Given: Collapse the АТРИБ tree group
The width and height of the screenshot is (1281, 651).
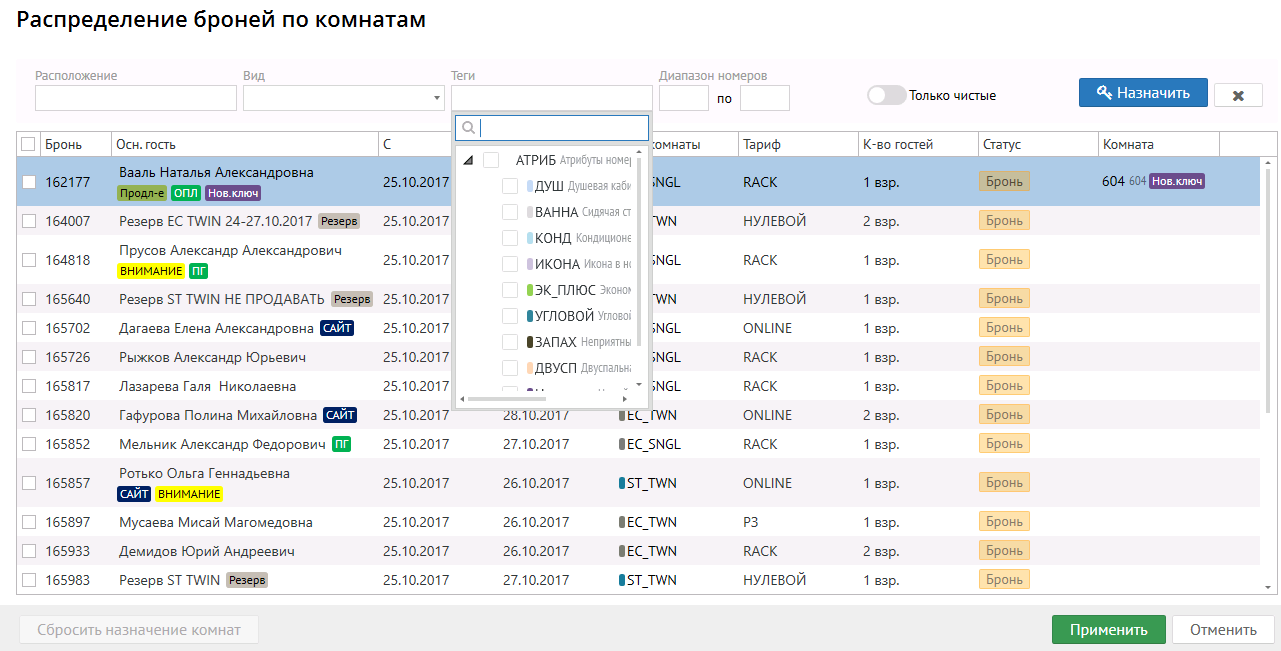Looking at the screenshot, I should click(x=468, y=160).
